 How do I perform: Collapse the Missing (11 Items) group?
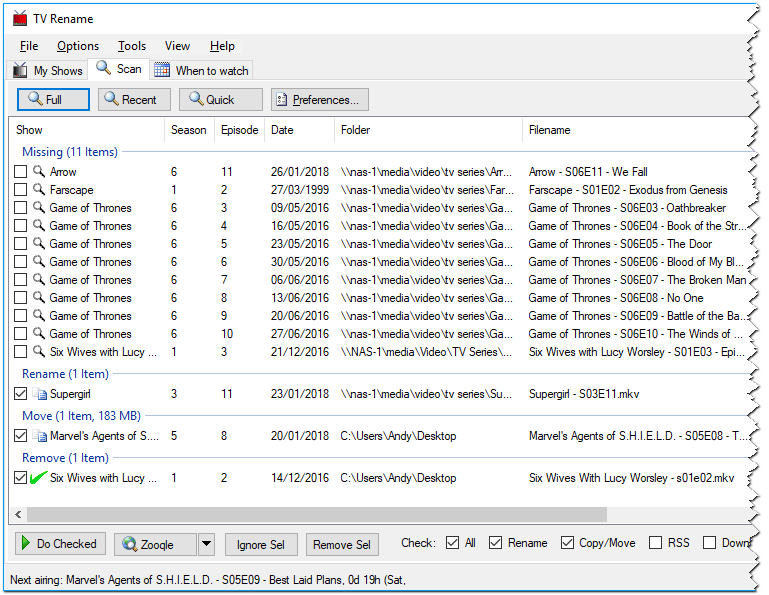click(x=70, y=152)
